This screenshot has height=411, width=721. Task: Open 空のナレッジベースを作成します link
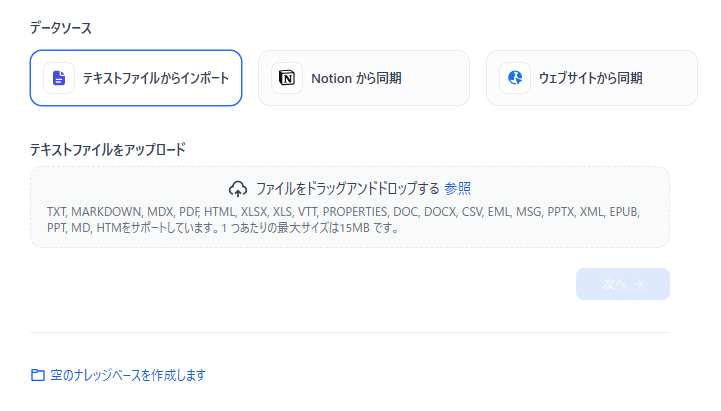coord(128,375)
